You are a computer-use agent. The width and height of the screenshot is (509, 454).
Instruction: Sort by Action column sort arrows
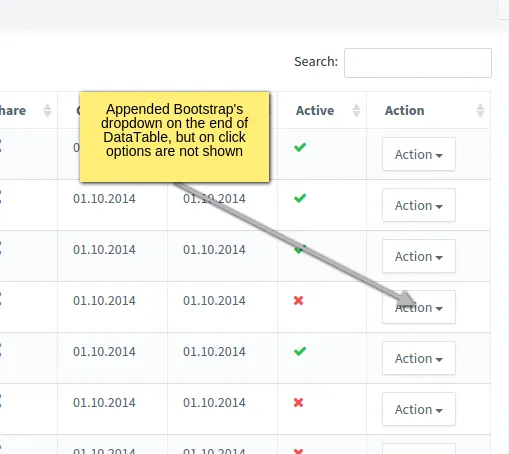tap(480, 111)
